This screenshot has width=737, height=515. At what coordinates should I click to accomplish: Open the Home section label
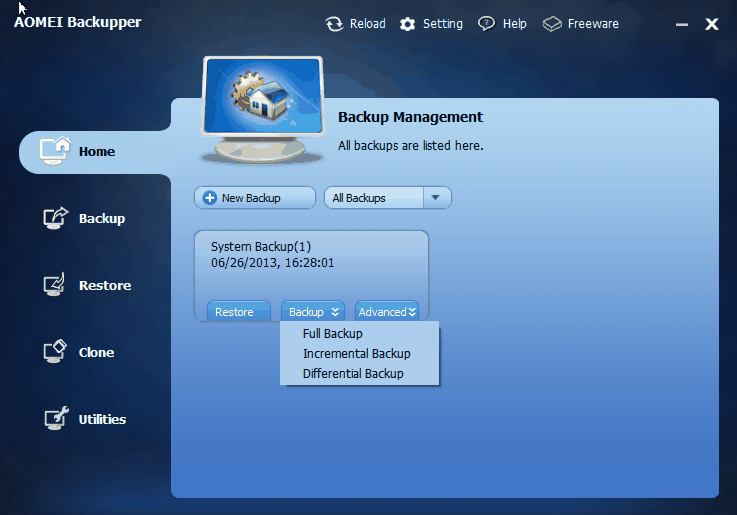[x=97, y=151]
